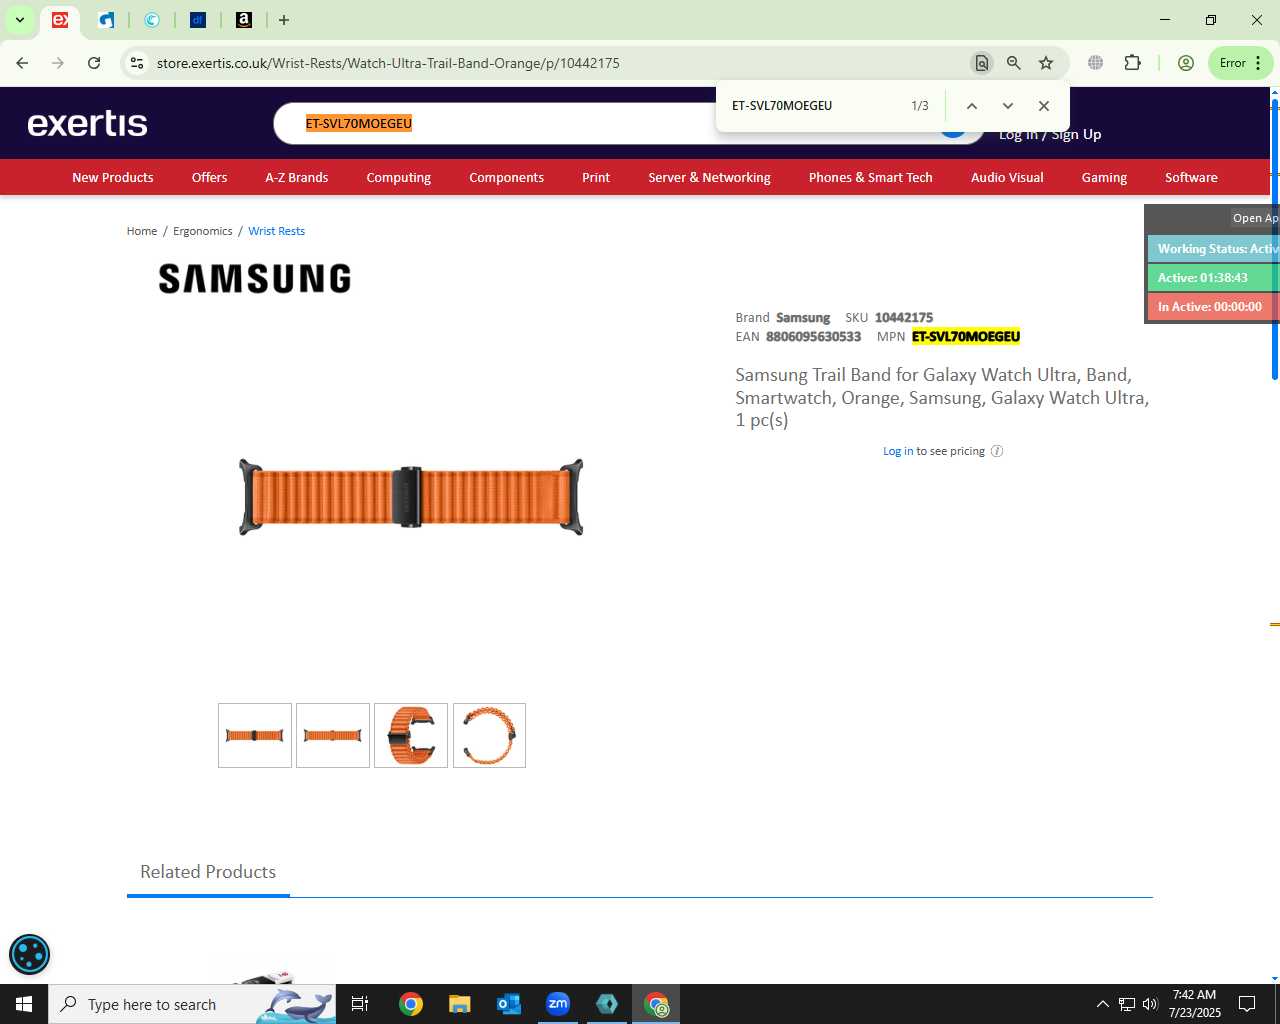
Task: Click the Windows taskbar search box
Action: (192, 1004)
